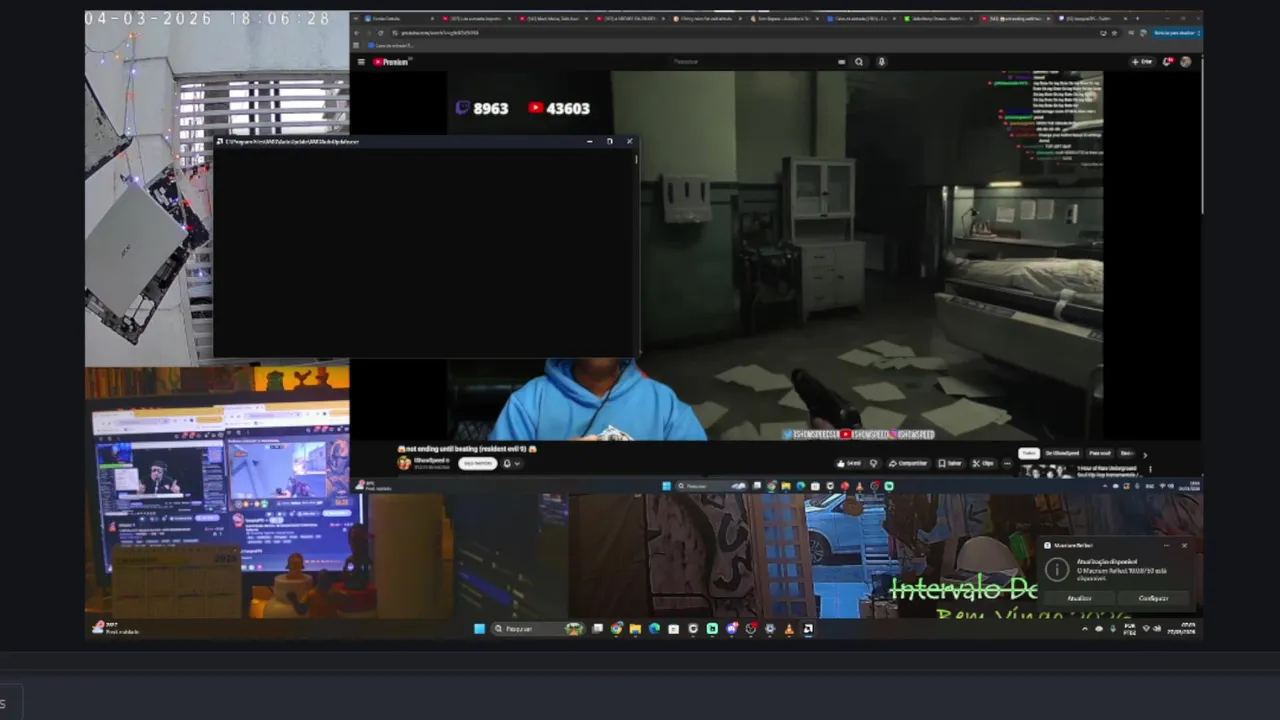Open IShowSpeed channel avatar
1280x720 pixels.
[404, 463]
